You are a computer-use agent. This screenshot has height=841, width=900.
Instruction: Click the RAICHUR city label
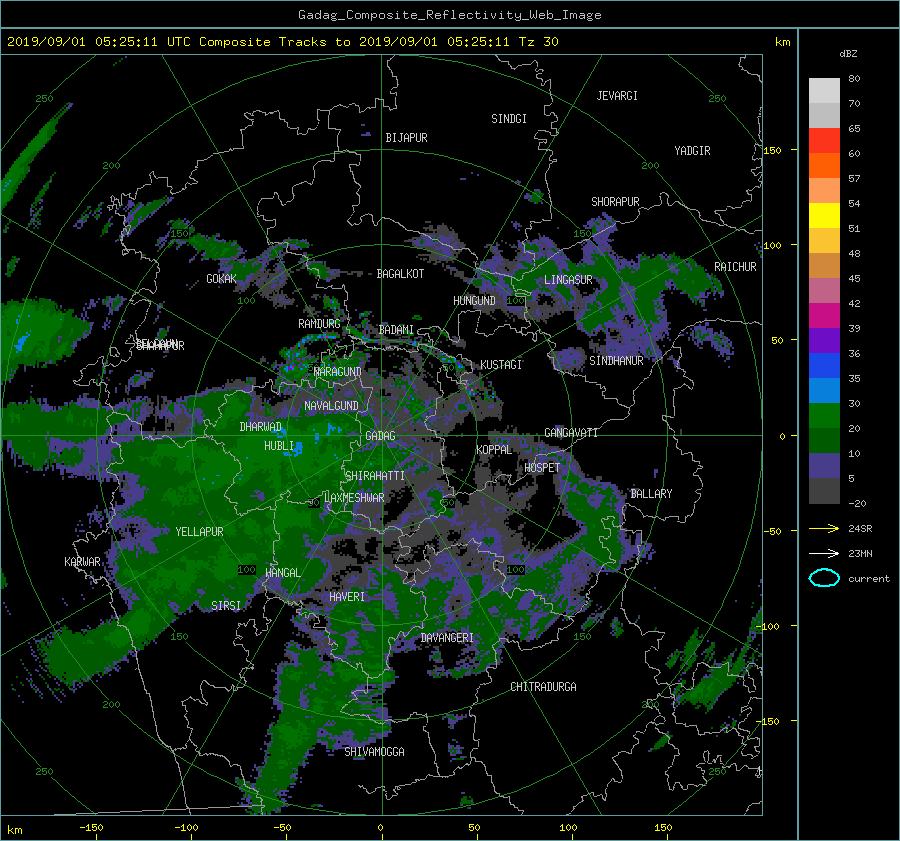click(x=735, y=267)
